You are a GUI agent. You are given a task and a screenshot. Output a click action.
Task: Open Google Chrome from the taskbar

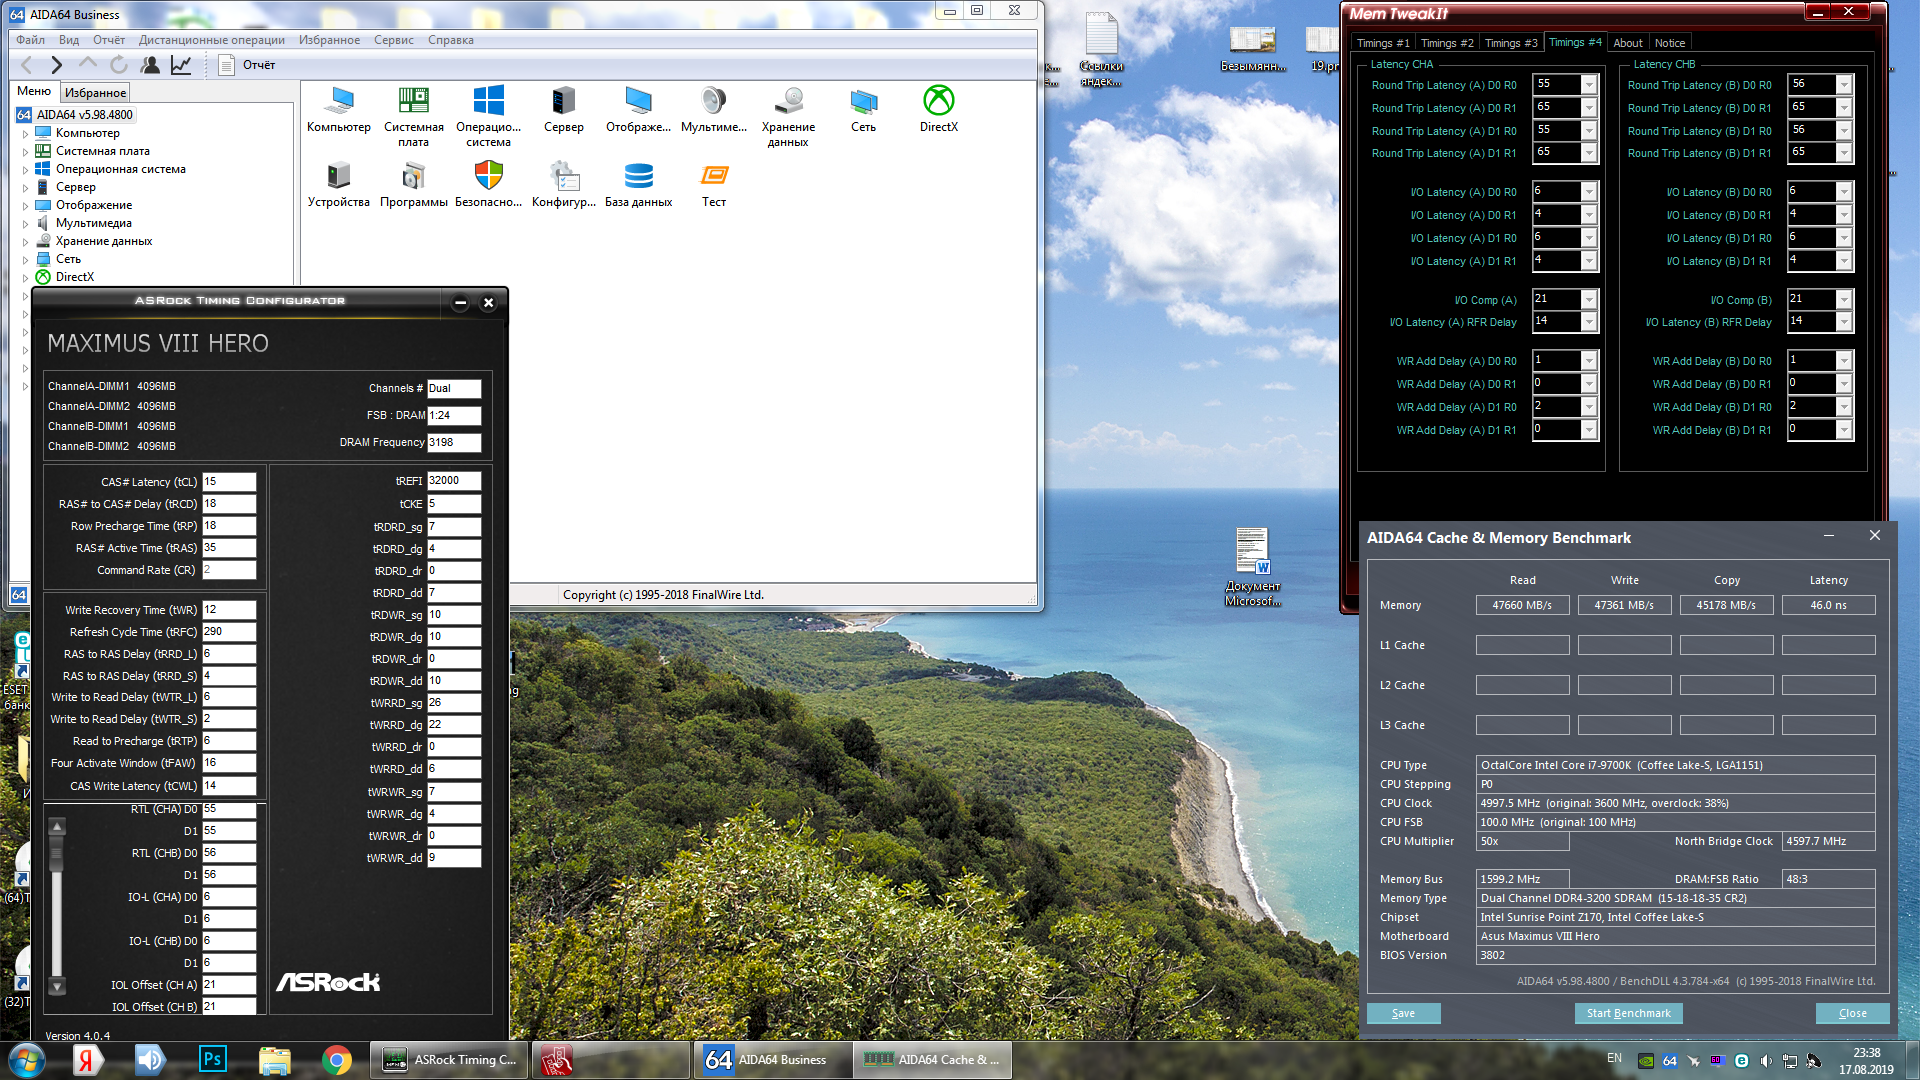(x=337, y=1059)
